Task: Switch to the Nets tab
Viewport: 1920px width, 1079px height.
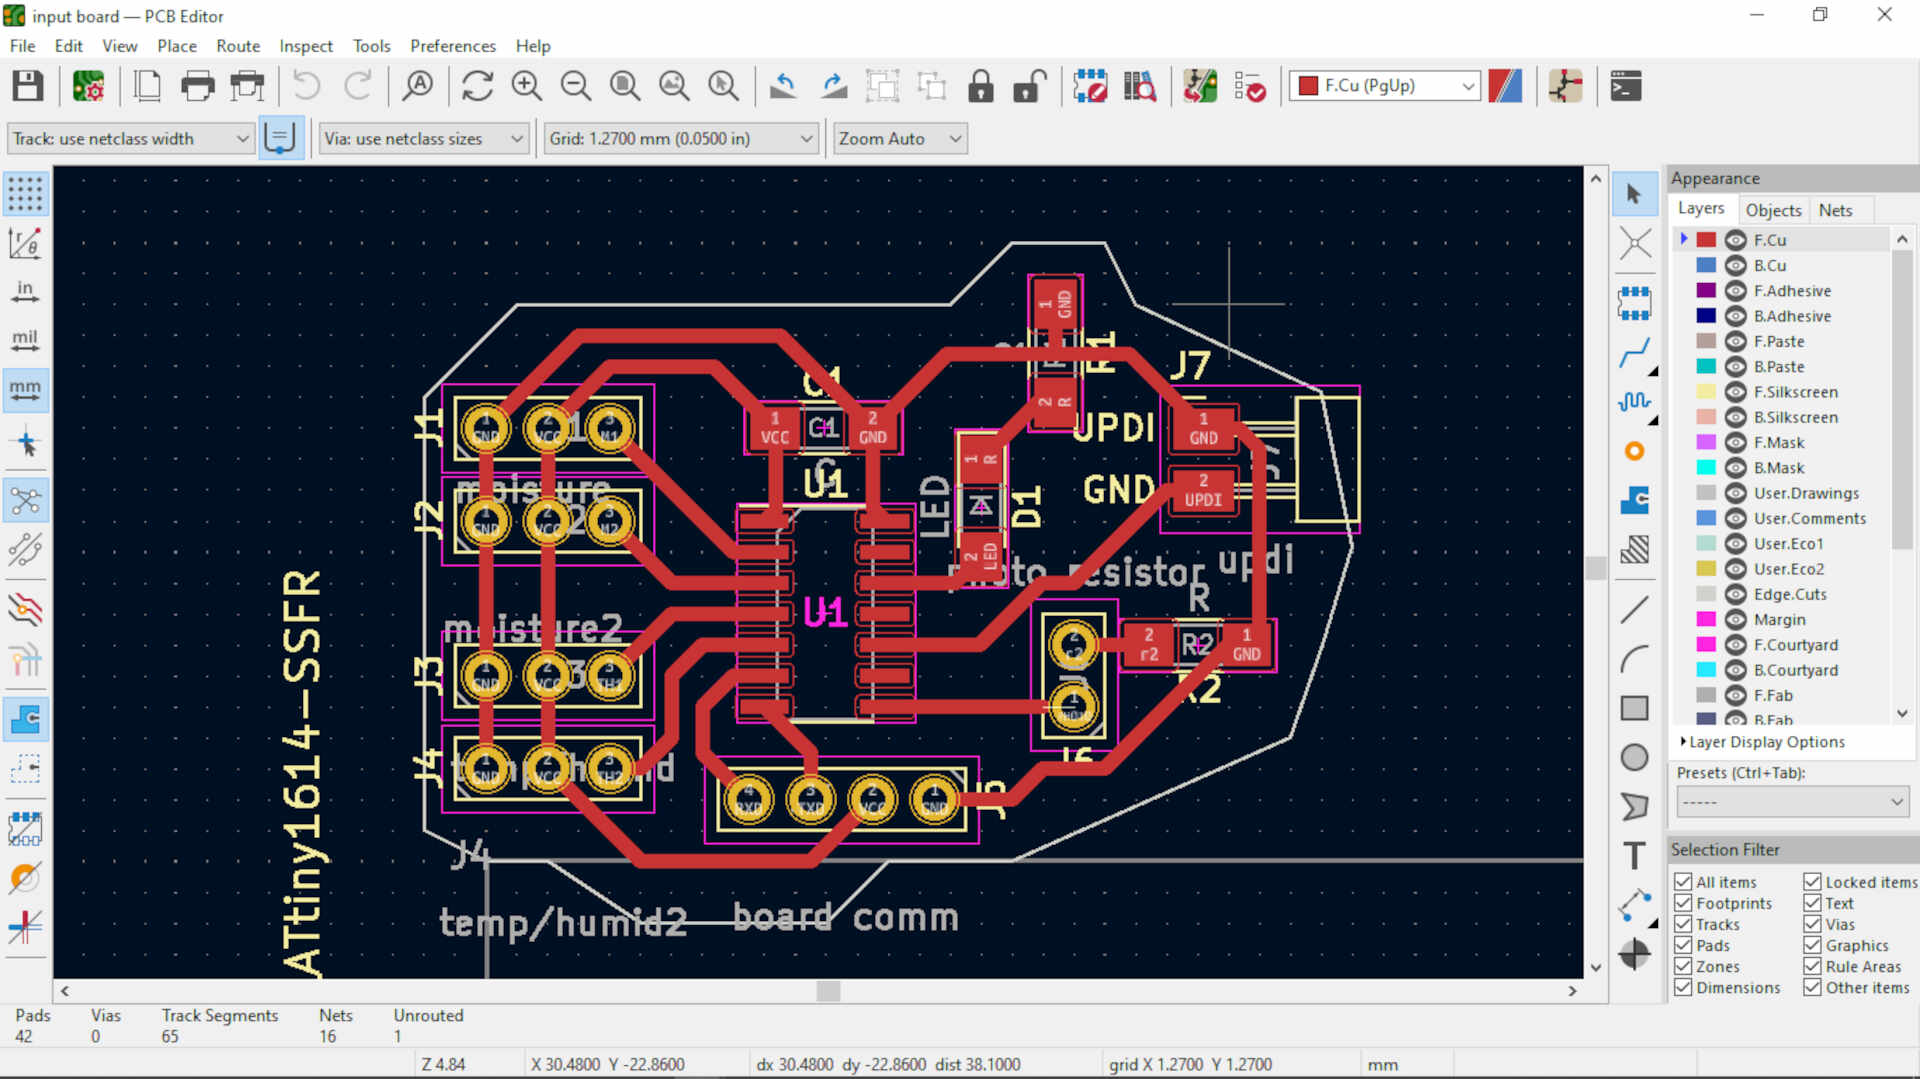Action: pos(1840,209)
